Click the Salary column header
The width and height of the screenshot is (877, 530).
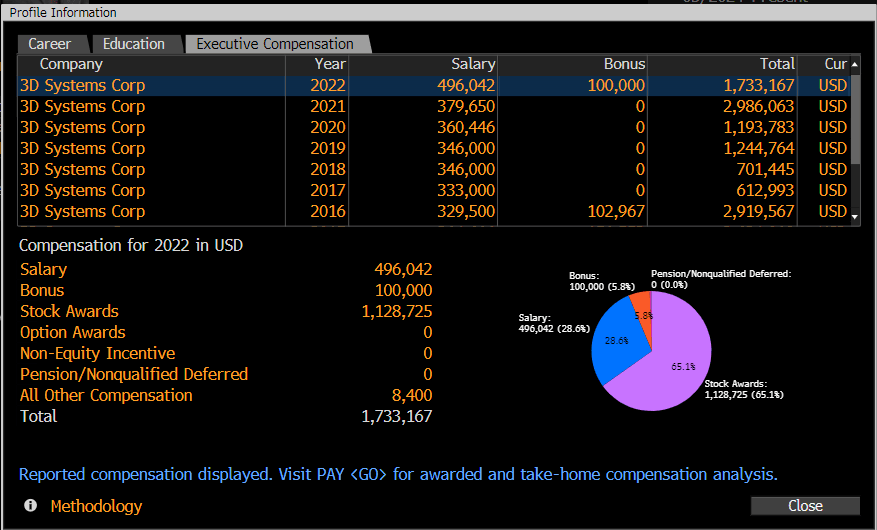423,65
